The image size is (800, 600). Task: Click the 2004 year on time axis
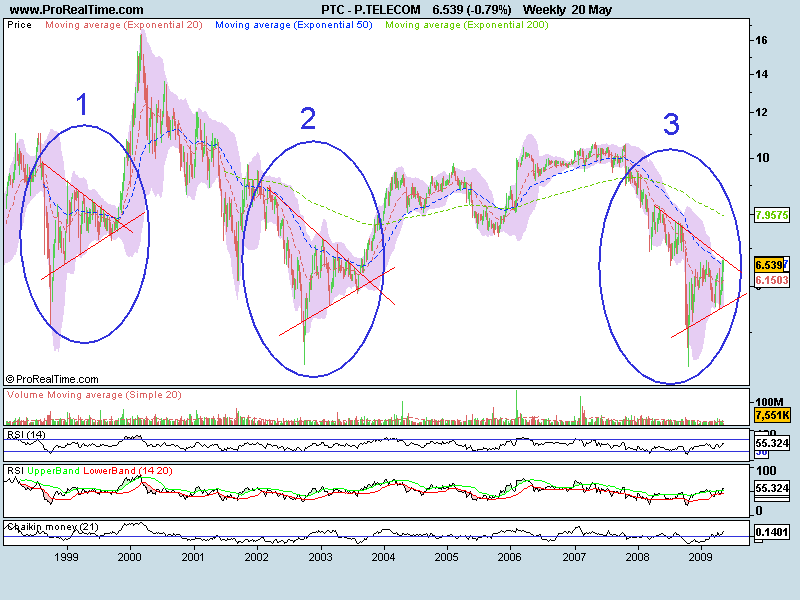click(x=383, y=557)
